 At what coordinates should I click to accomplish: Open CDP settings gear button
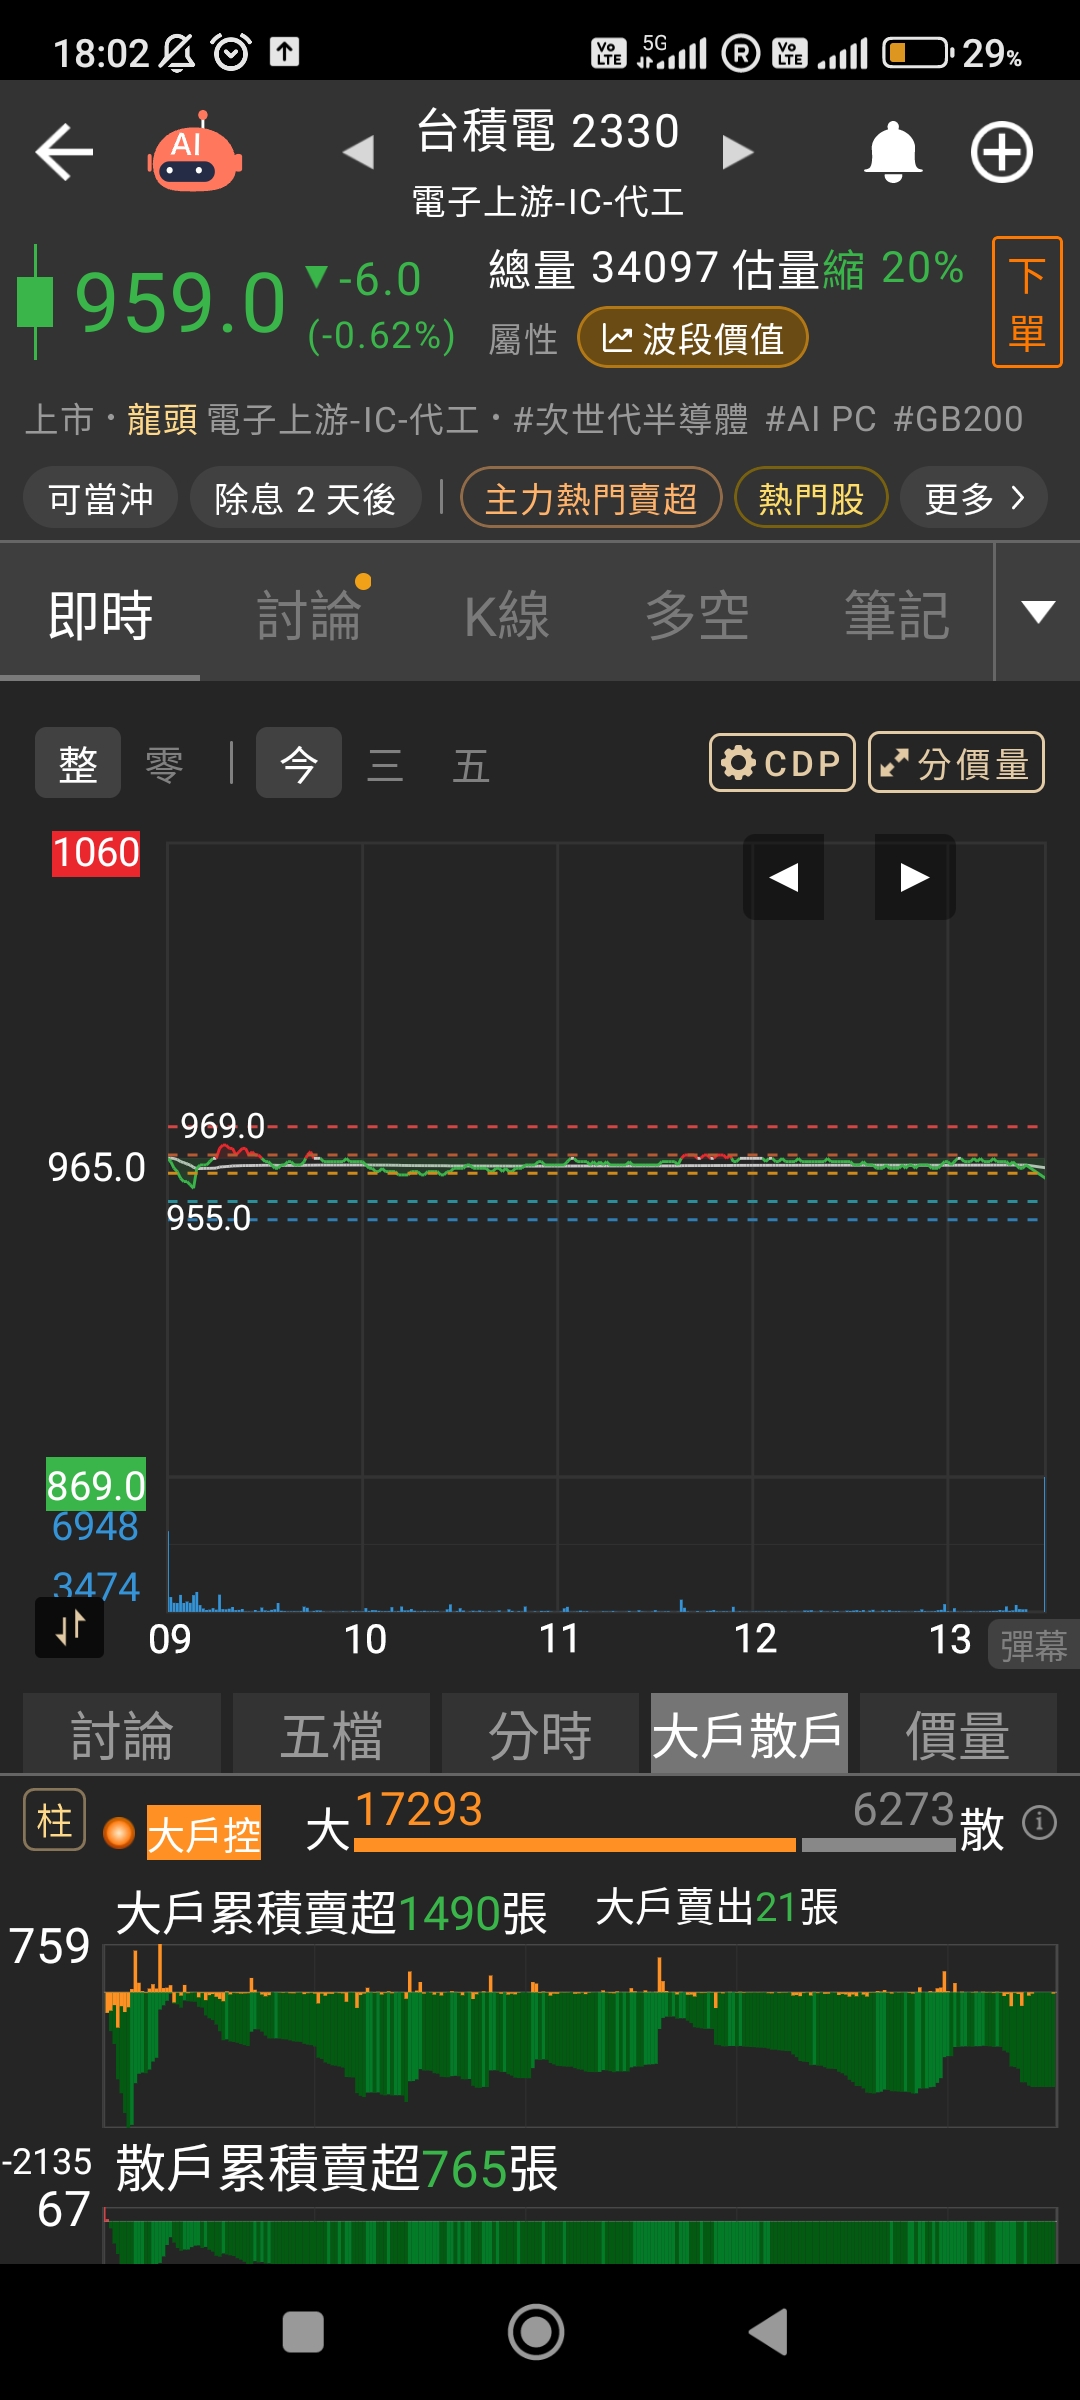pos(782,763)
